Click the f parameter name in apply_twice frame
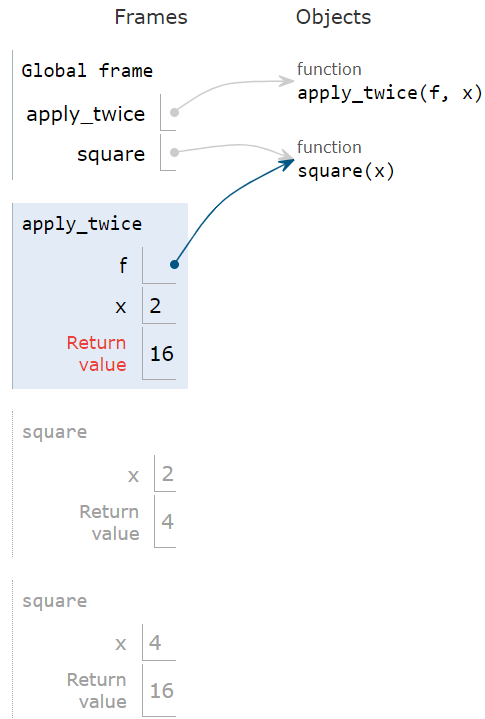 (123, 265)
